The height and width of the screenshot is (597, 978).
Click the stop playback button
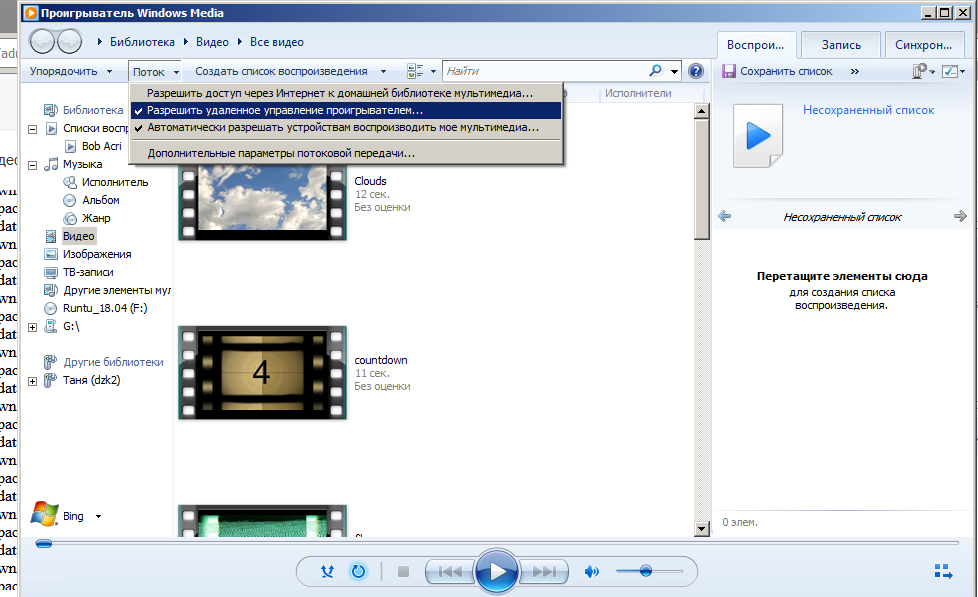404,572
